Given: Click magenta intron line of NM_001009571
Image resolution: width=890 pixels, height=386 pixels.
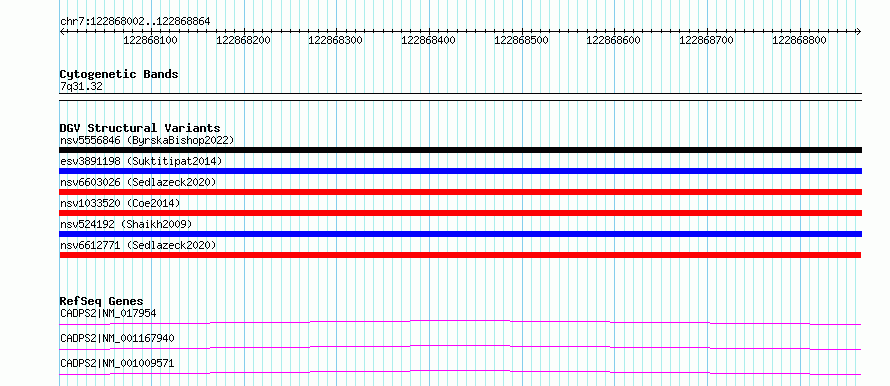Looking at the screenshot, I should tap(460, 371).
